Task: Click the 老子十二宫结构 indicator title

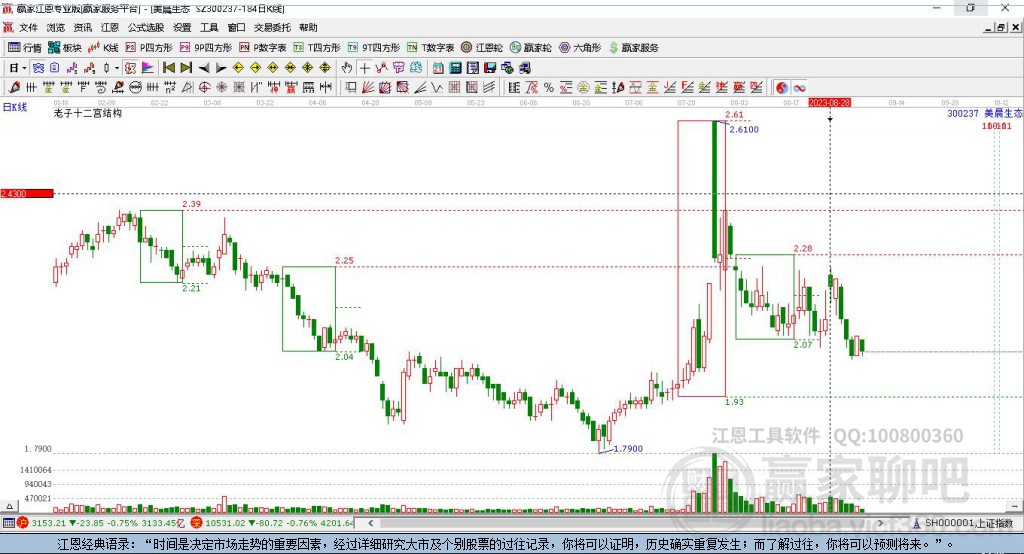Action: (88, 113)
